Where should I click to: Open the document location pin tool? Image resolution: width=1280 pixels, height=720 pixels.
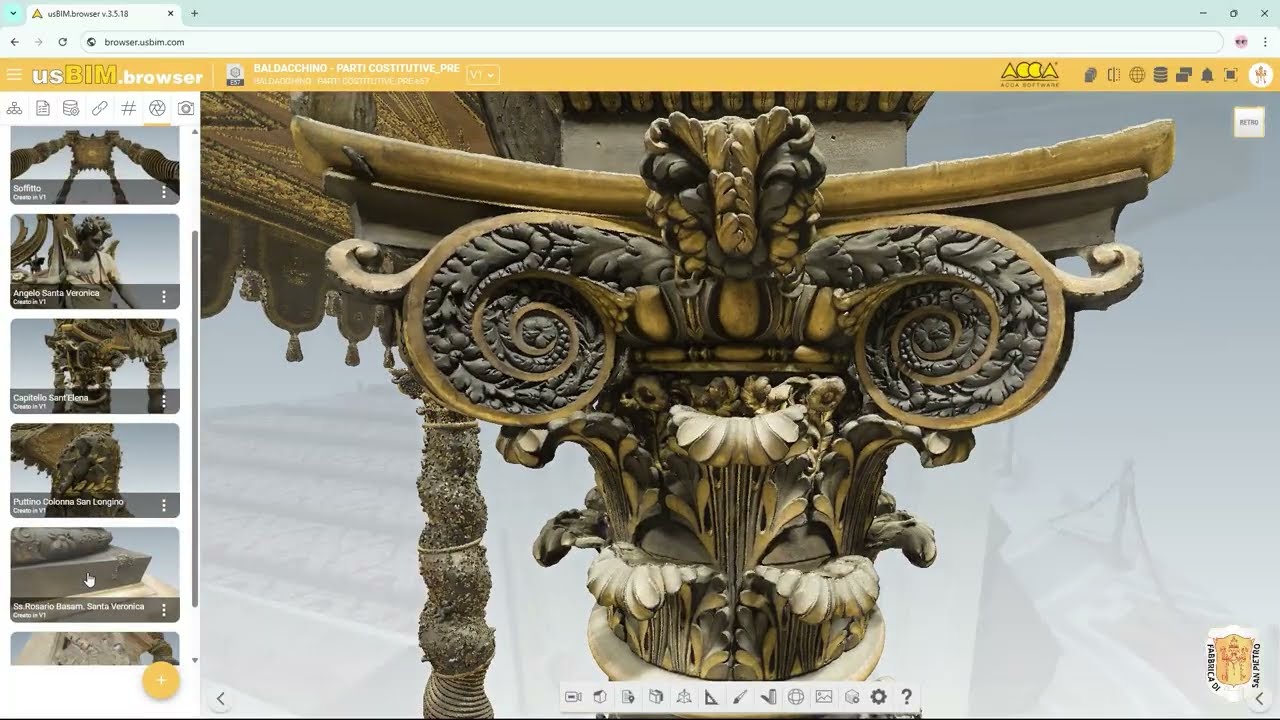click(628, 697)
